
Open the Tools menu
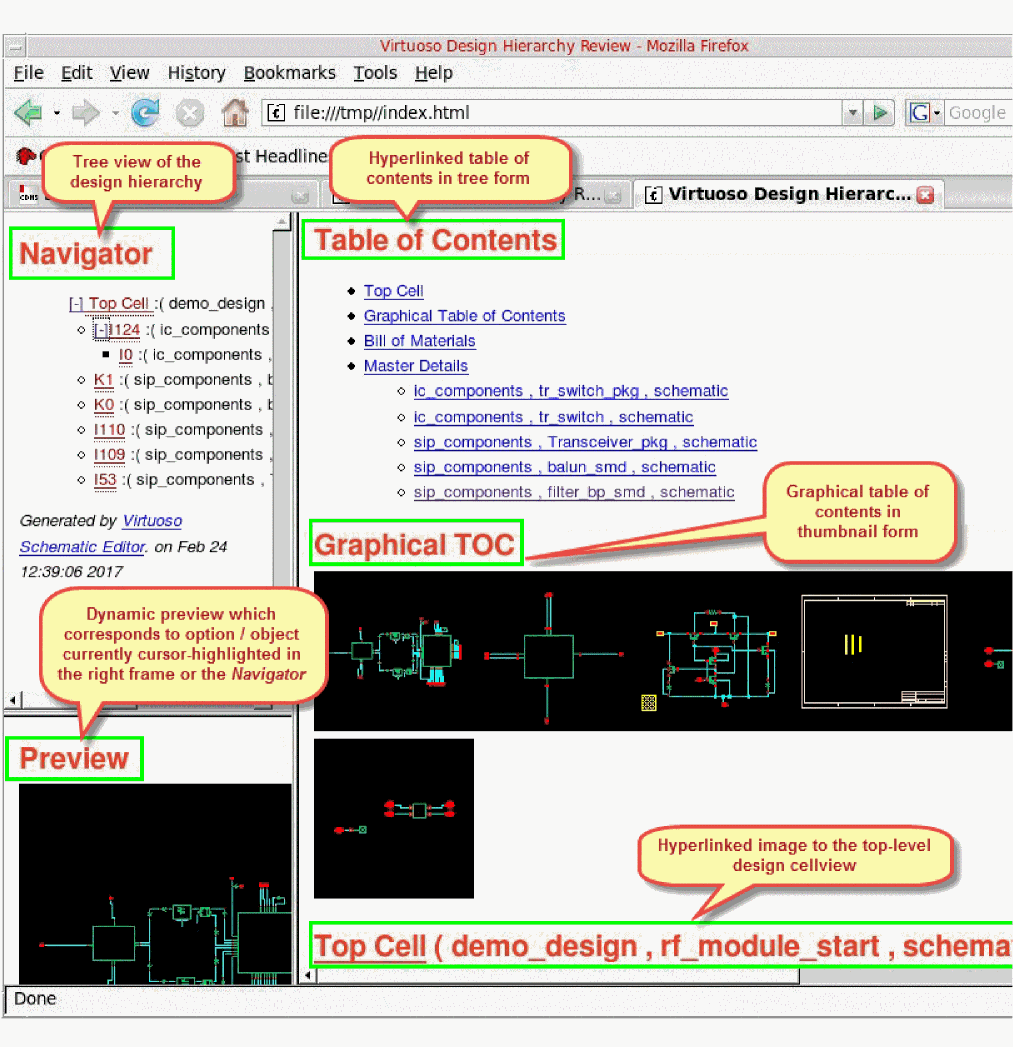click(375, 73)
